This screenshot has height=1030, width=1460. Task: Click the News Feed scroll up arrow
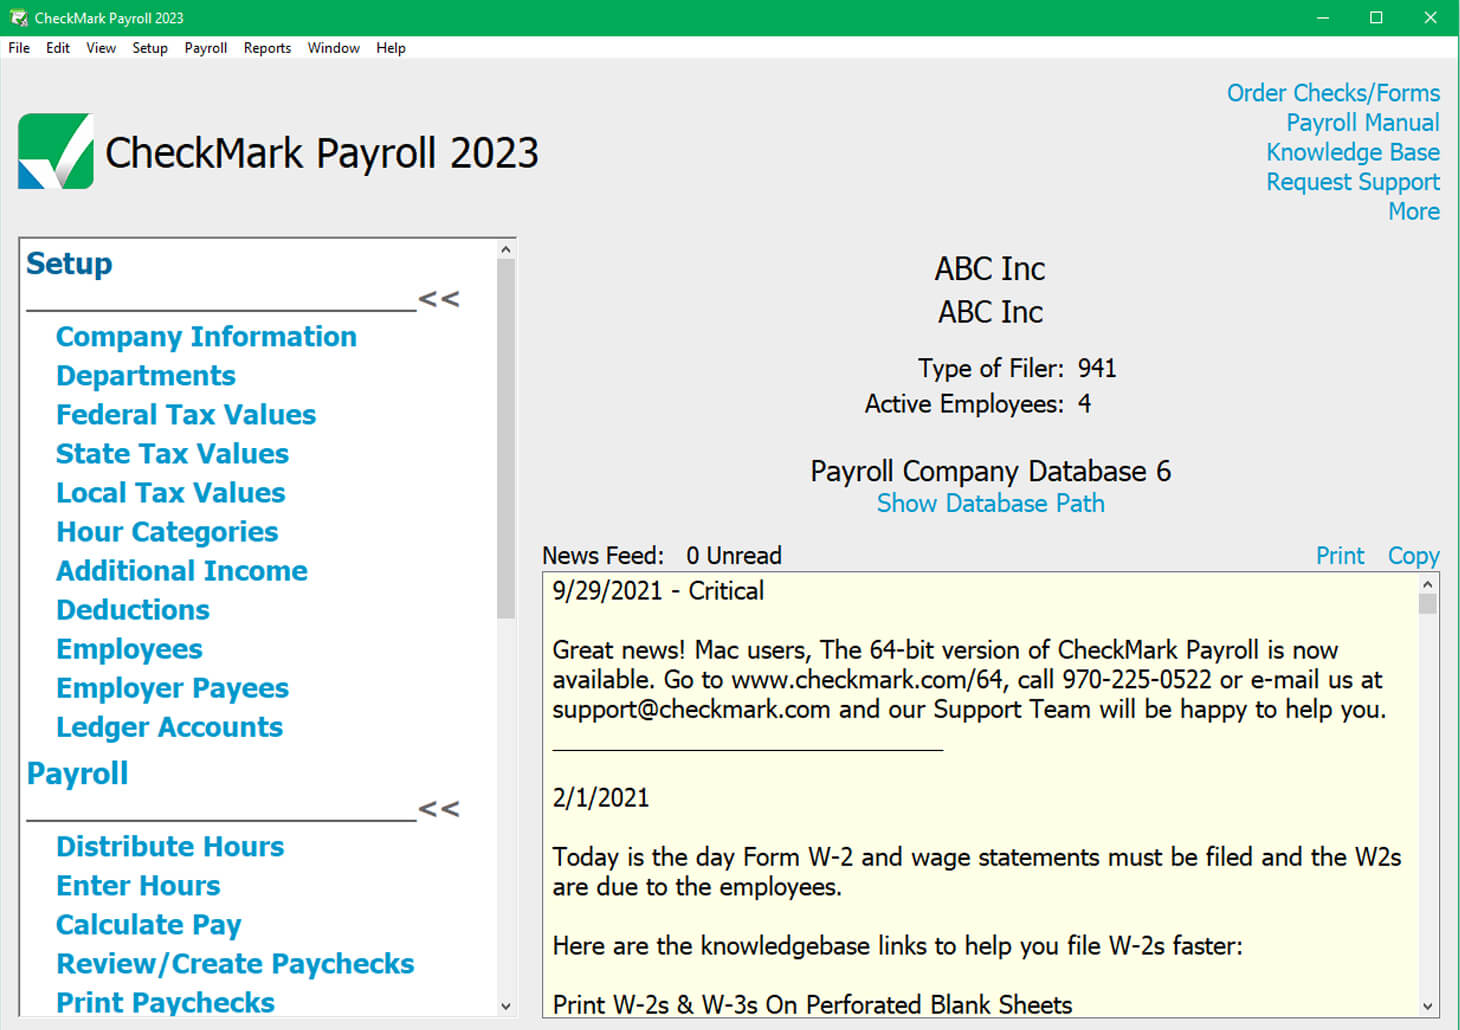1428,584
